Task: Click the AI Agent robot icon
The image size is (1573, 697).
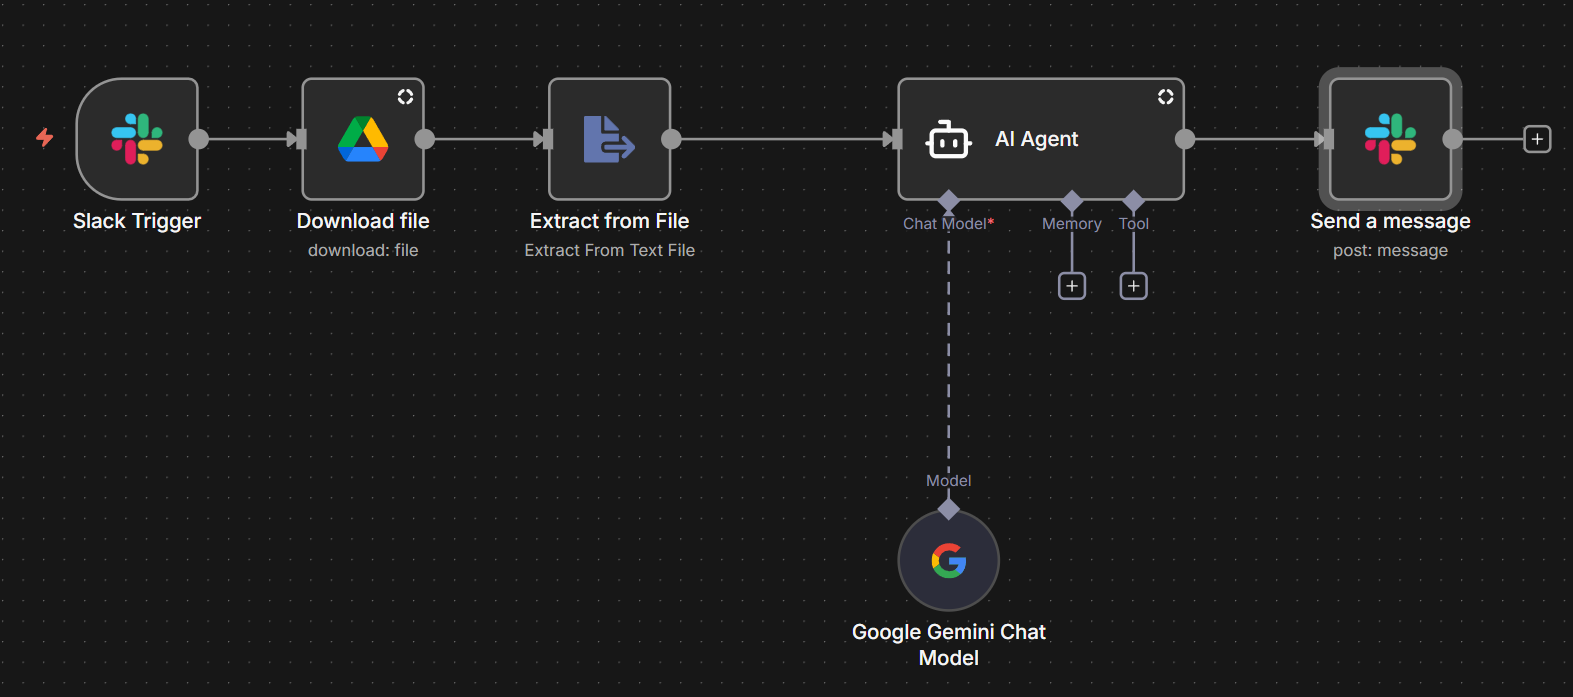Action: (x=948, y=140)
